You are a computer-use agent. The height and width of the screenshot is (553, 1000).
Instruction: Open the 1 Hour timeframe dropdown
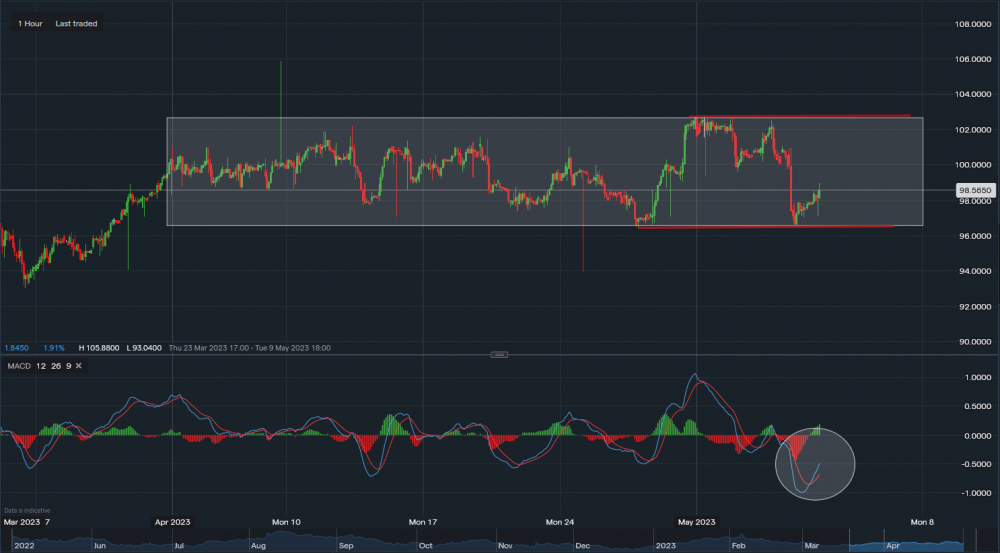28,23
